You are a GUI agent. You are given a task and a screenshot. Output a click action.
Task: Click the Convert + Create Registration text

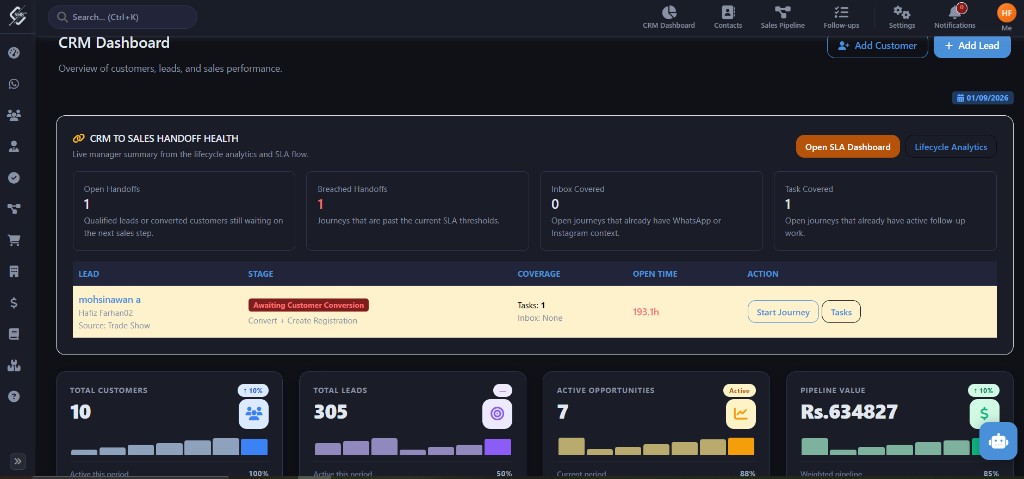tap(302, 321)
